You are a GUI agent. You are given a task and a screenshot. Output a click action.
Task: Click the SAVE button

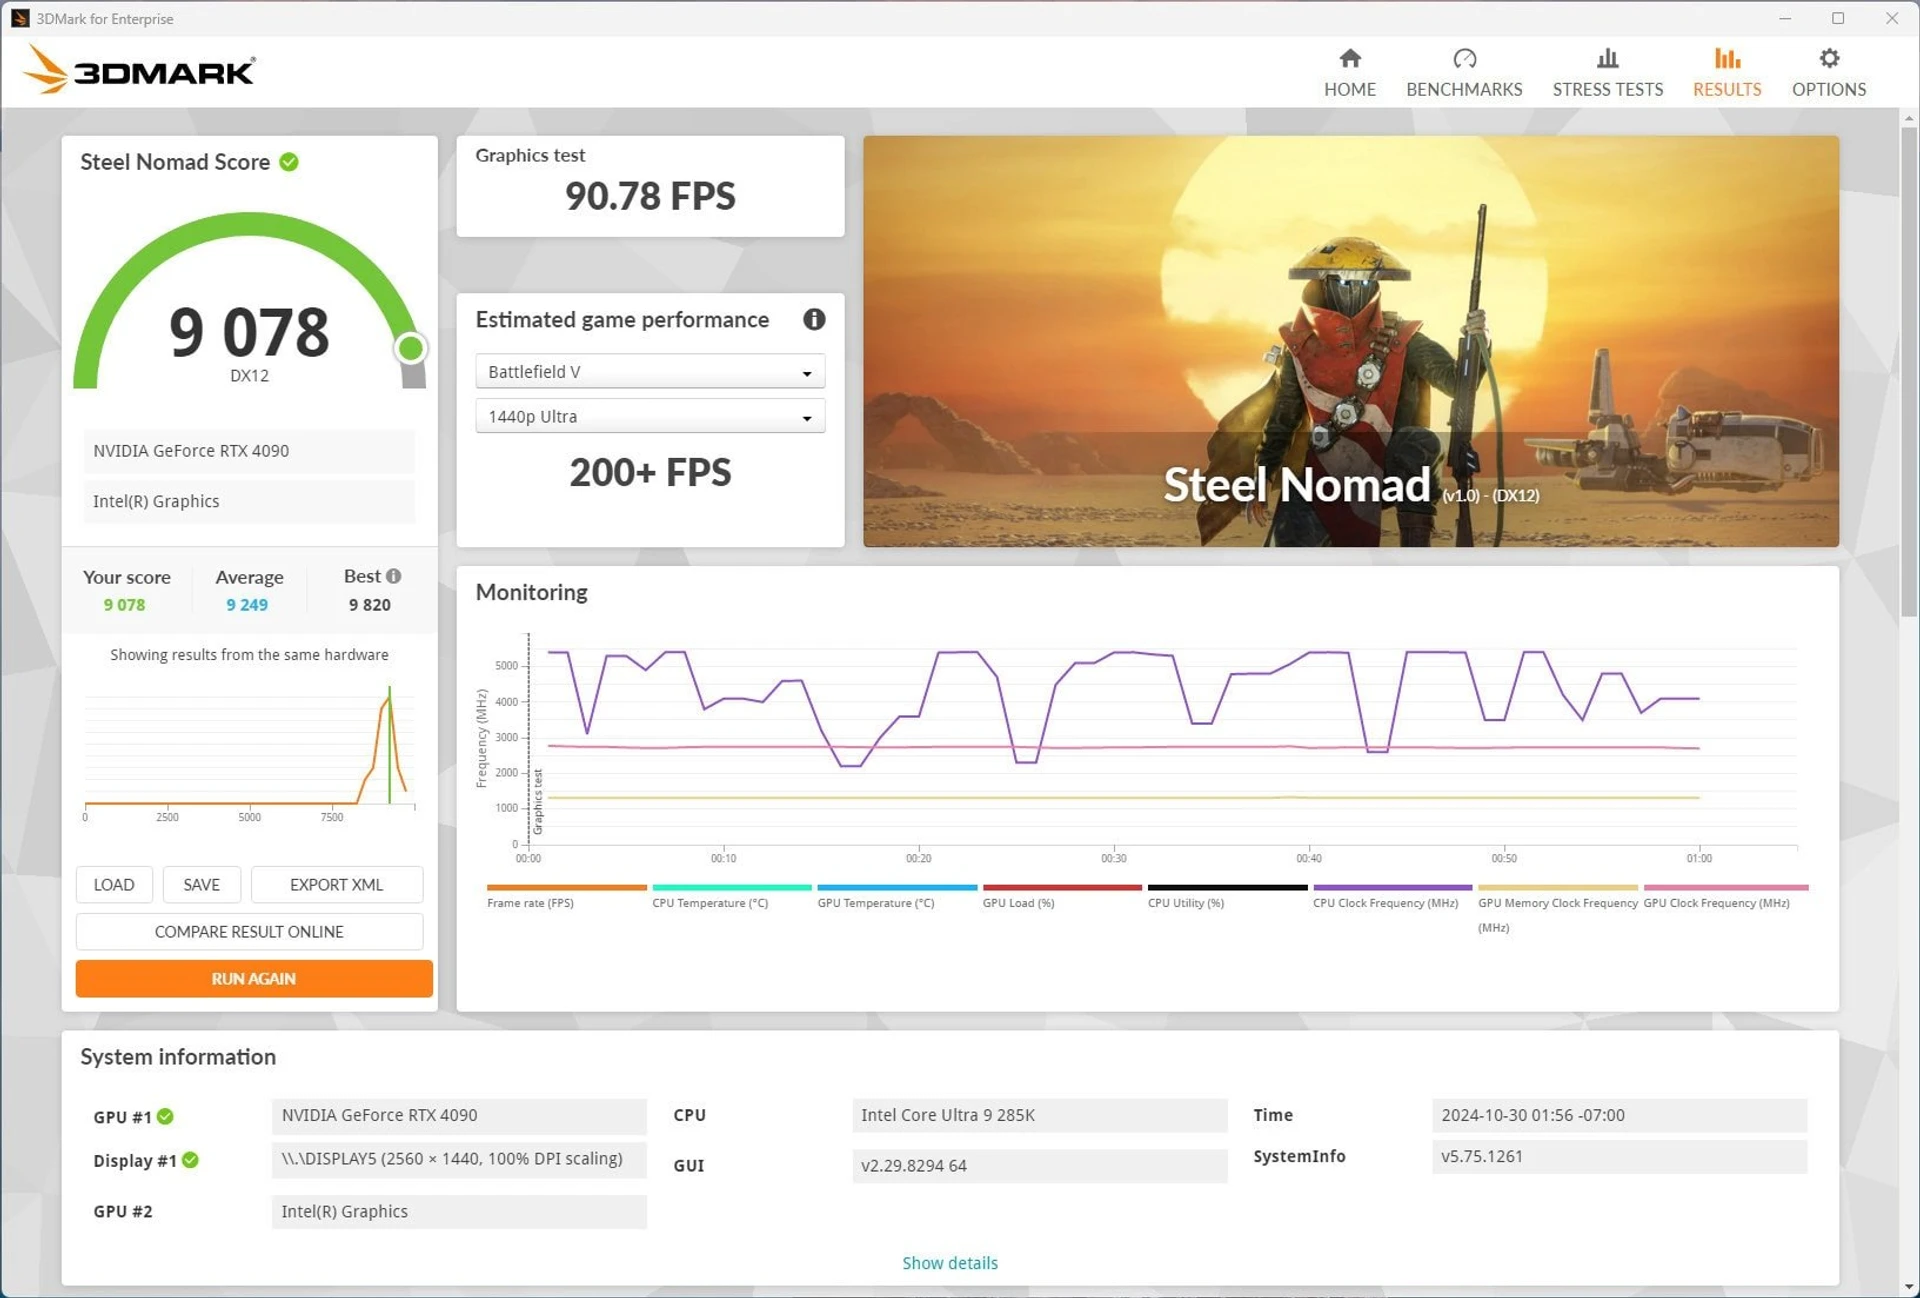coord(201,884)
